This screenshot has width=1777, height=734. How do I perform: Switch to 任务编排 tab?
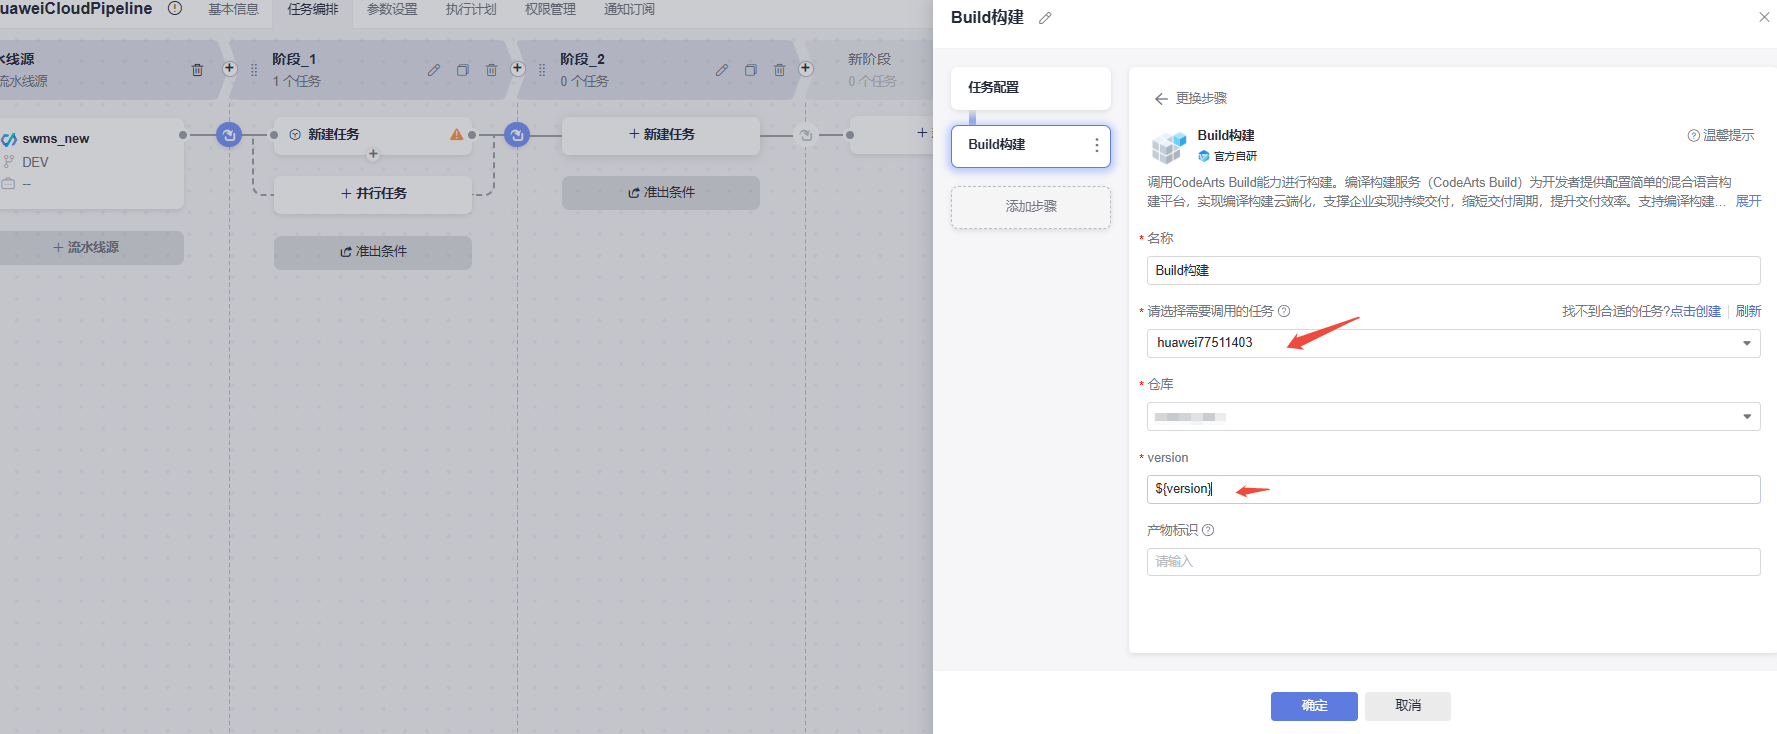[x=313, y=9]
